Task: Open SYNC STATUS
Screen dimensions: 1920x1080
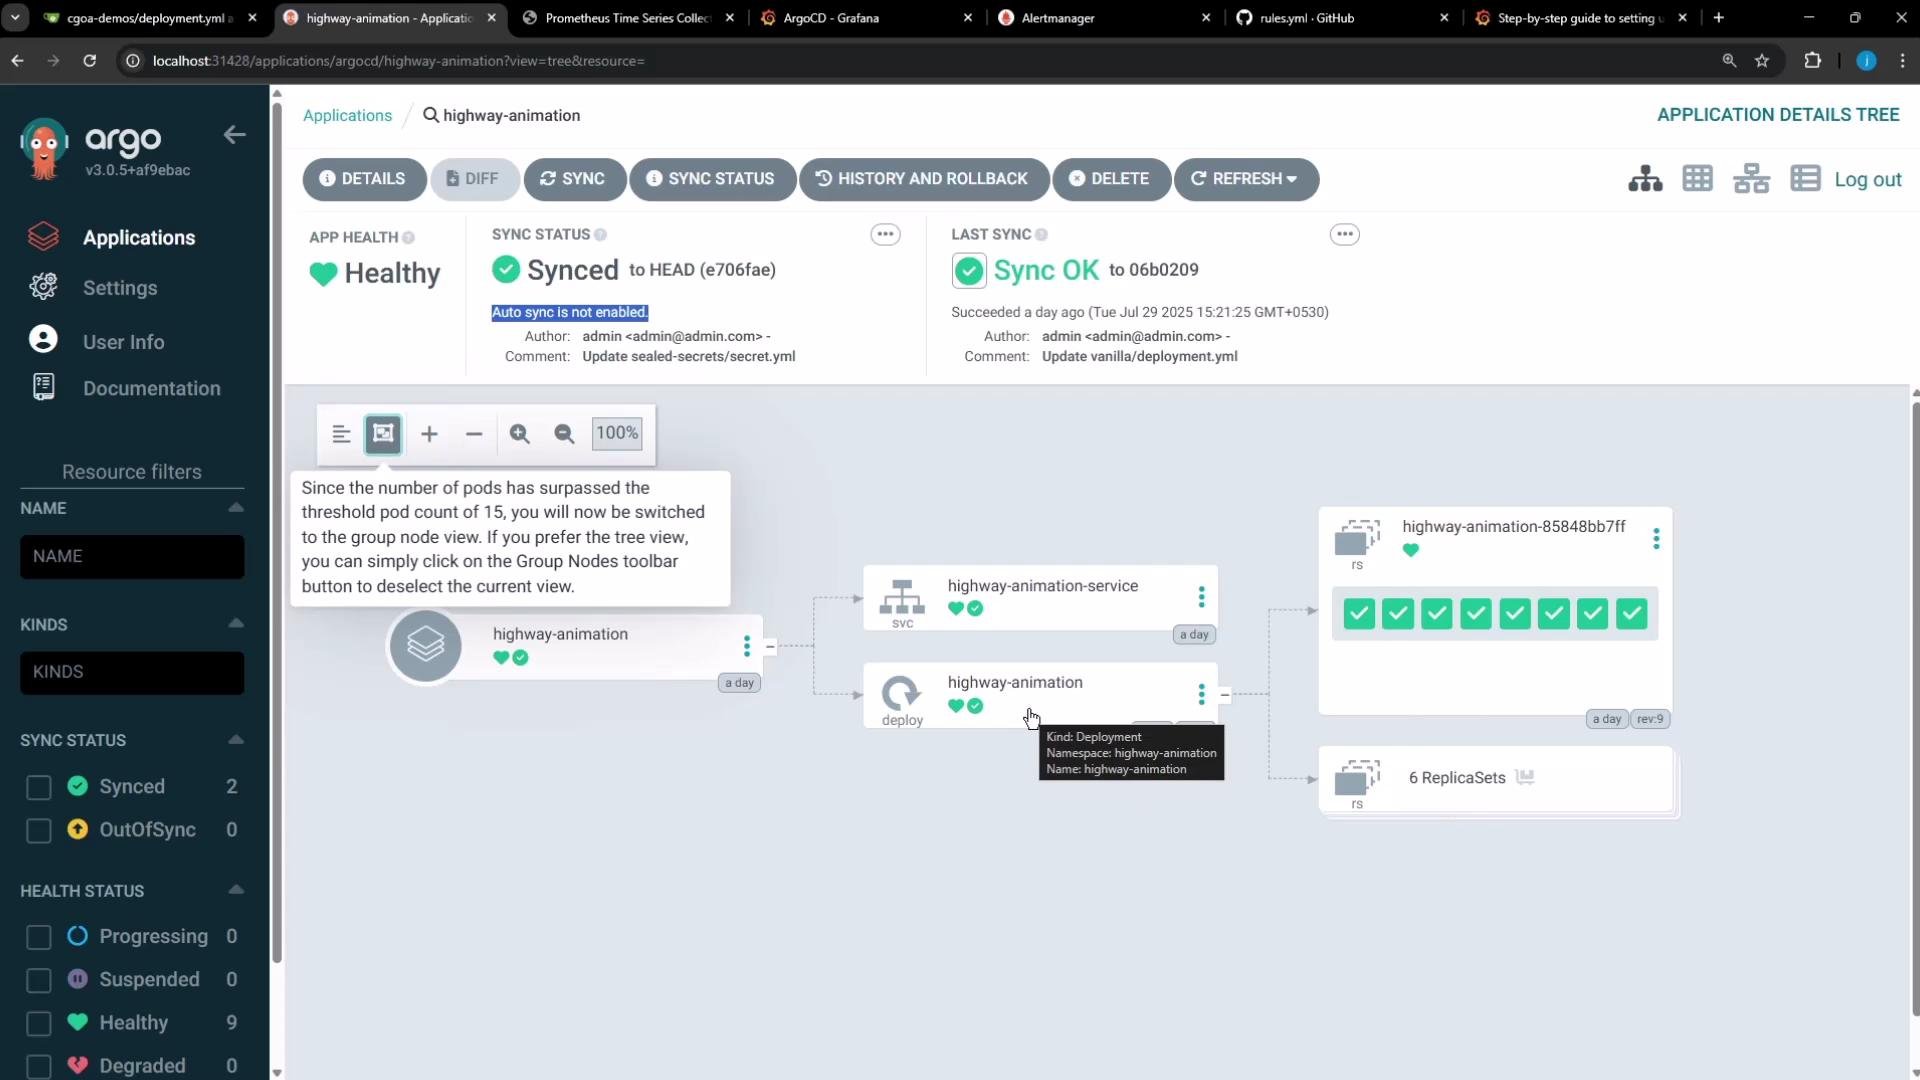Action: pyautogui.click(x=712, y=179)
